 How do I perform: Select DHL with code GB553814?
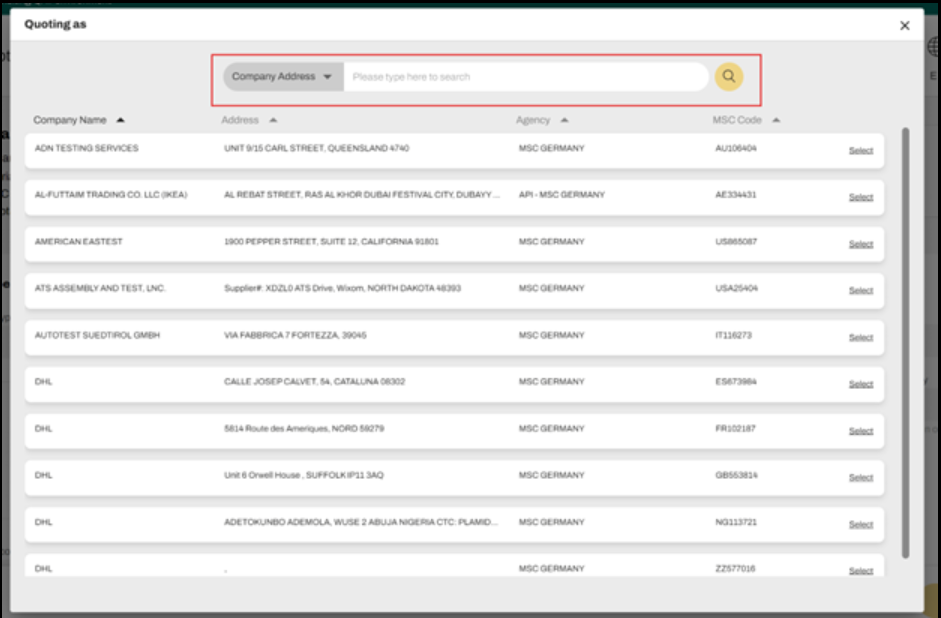[x=861, y=478]
